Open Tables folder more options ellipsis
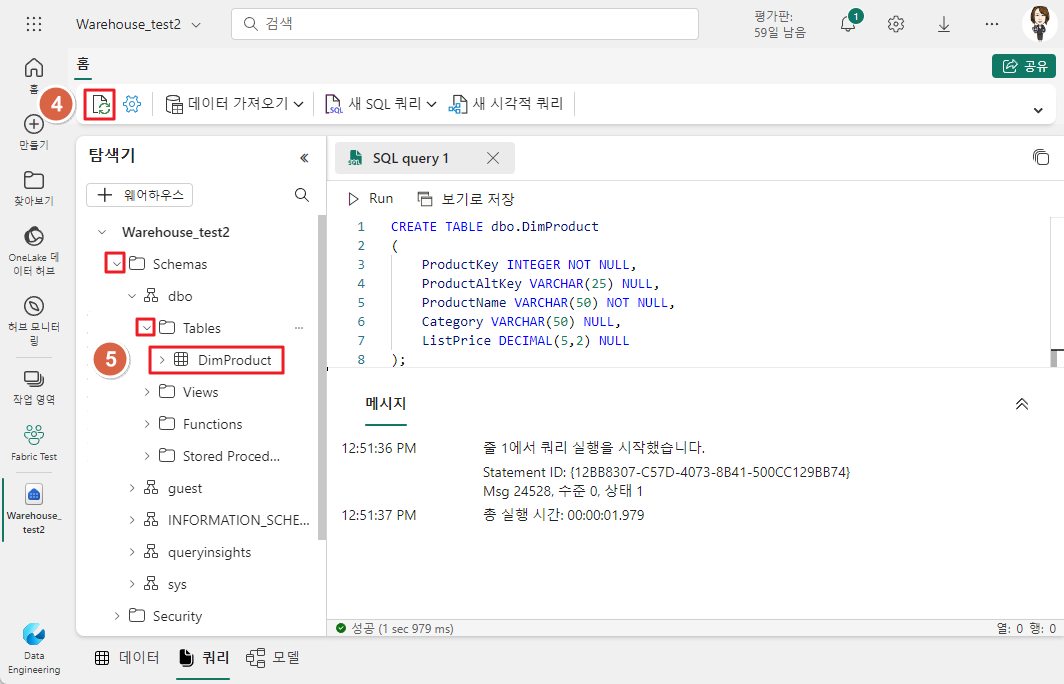The width and height of the screenshot is (1064, 684). (299, 328)
